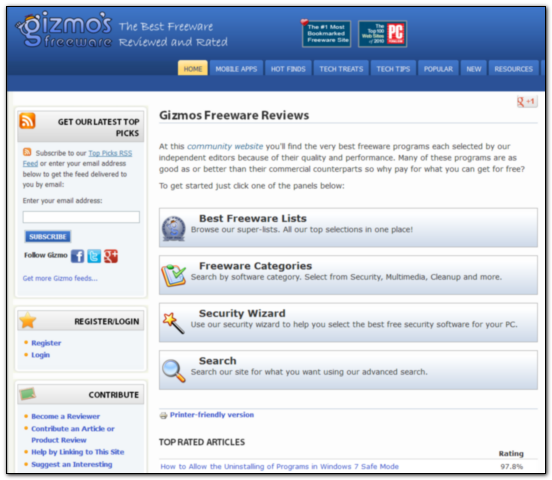Click the Google +1 button
The height and width of the screenshot is (480, 552).
pyautogui.click(x=527, y=101)
